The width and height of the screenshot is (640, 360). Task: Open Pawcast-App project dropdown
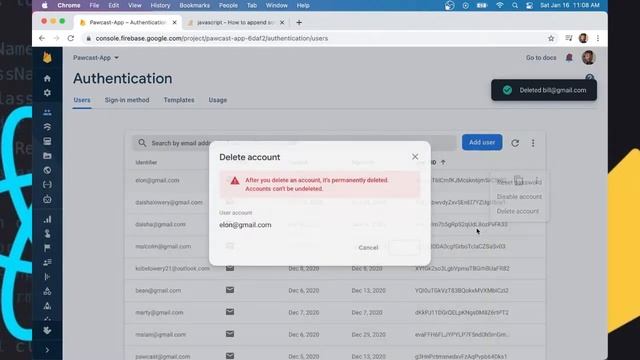pyautogui.click(x=96, y=58)
